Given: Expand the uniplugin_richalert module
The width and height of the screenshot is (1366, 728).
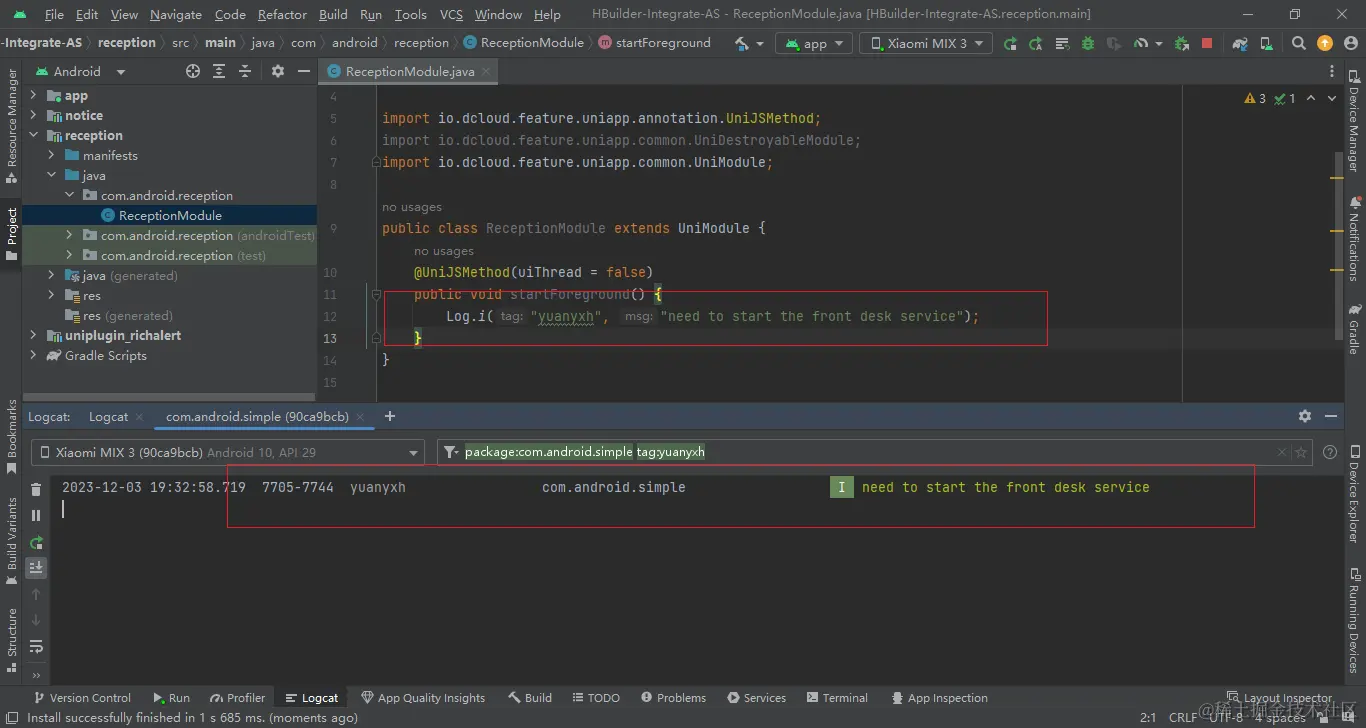Looking at the screenshot, I should pyautogui.click(x=33, y=335).
